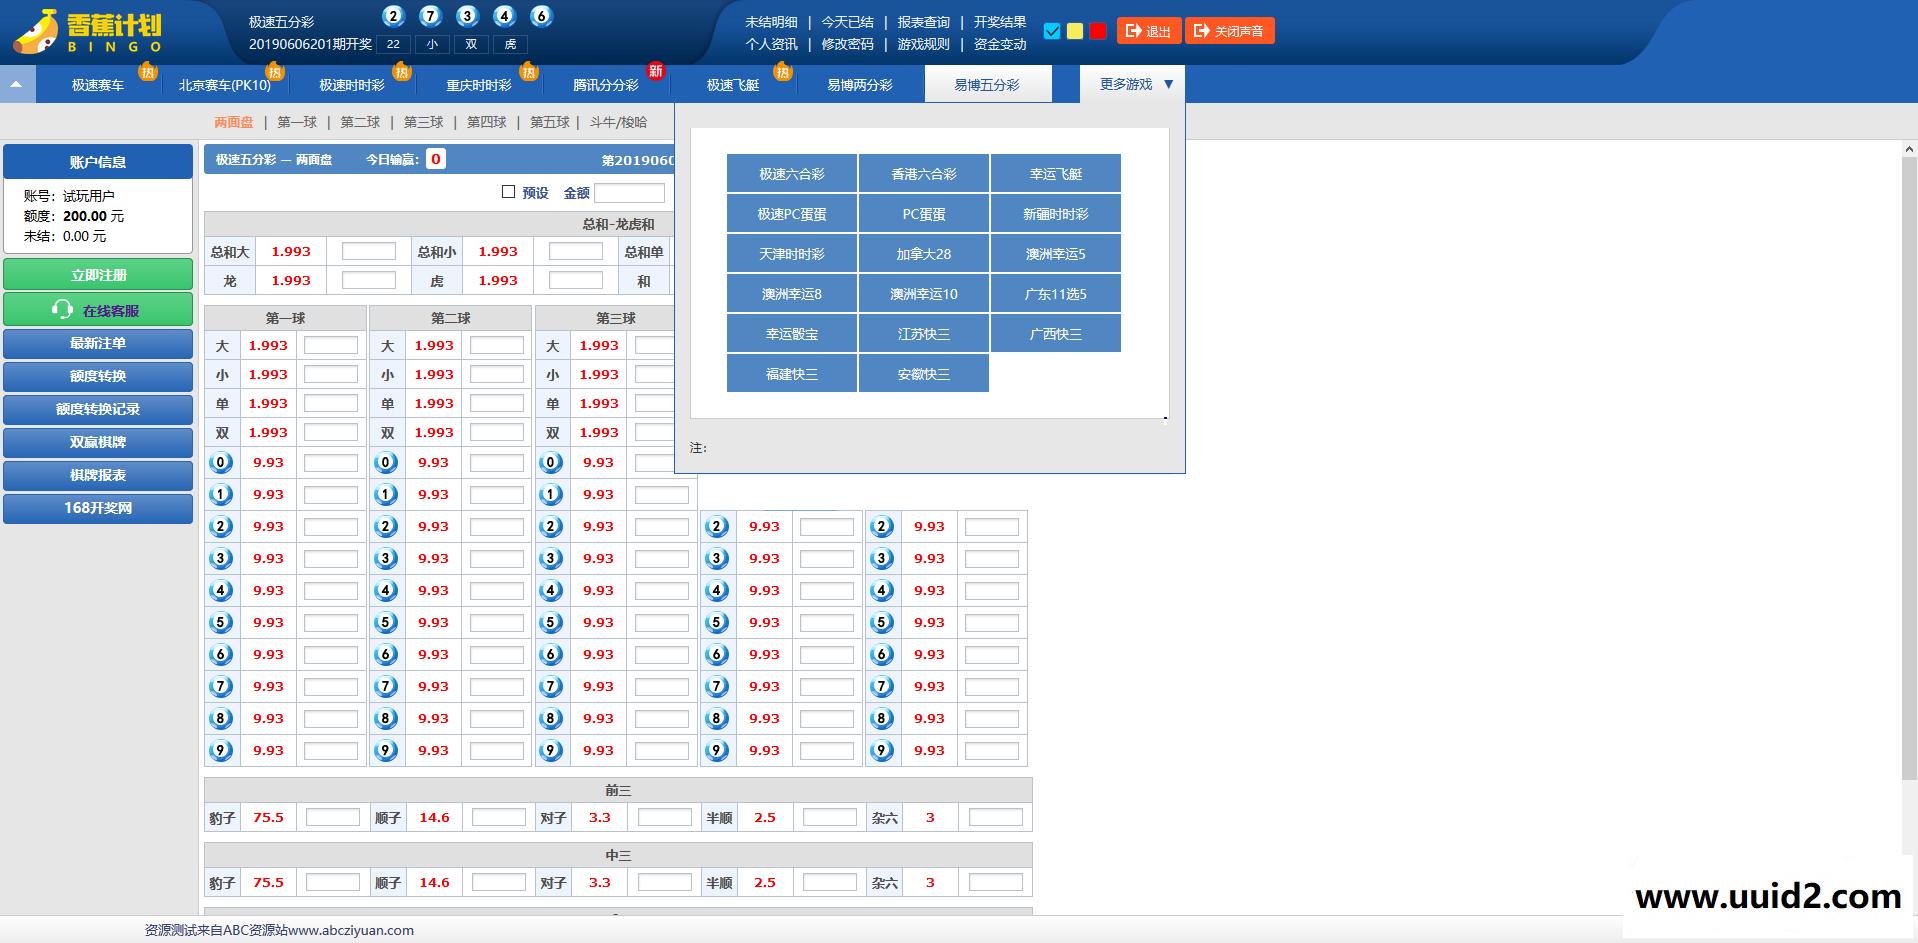Image resolution: width=1918 pixels, height=943 pixels.
Task: Switch to the 北京赛车(PK10) tab
Action: 222,84
